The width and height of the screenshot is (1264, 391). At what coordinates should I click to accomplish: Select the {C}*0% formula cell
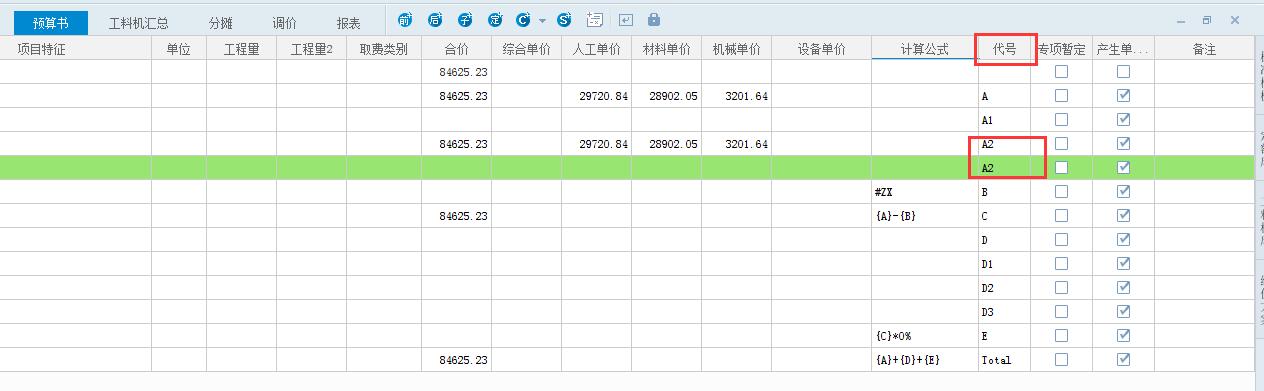click(x=924, y=336)
